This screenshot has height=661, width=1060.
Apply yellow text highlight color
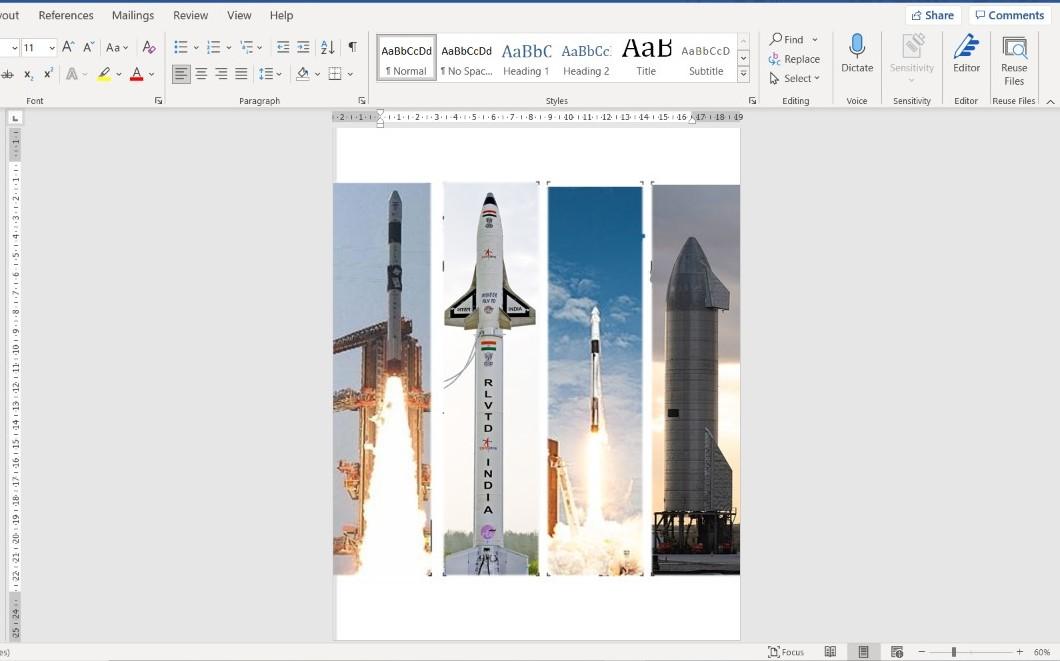pyautogui.click(x=104, y=74)
